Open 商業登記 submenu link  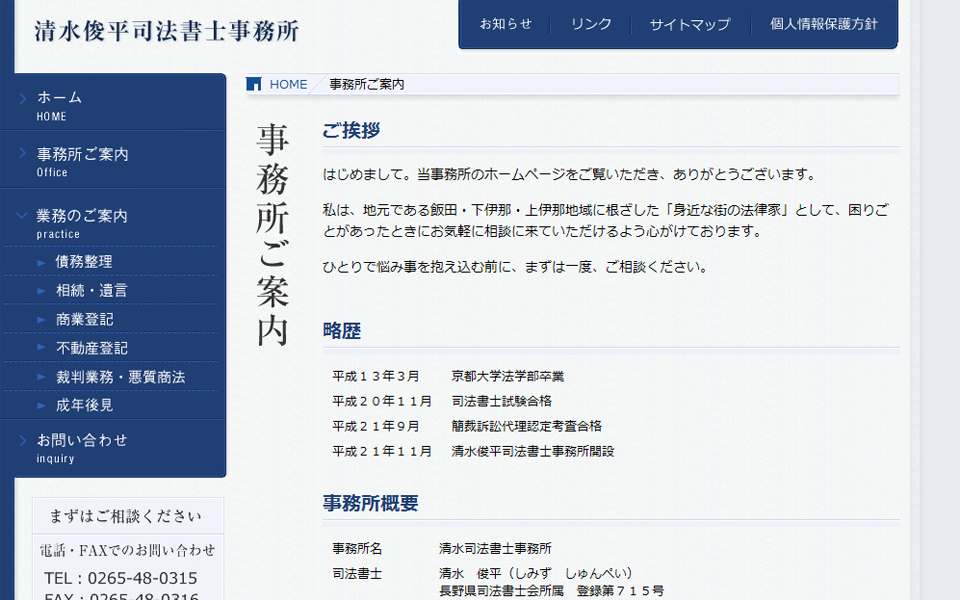tap(84, 319)
